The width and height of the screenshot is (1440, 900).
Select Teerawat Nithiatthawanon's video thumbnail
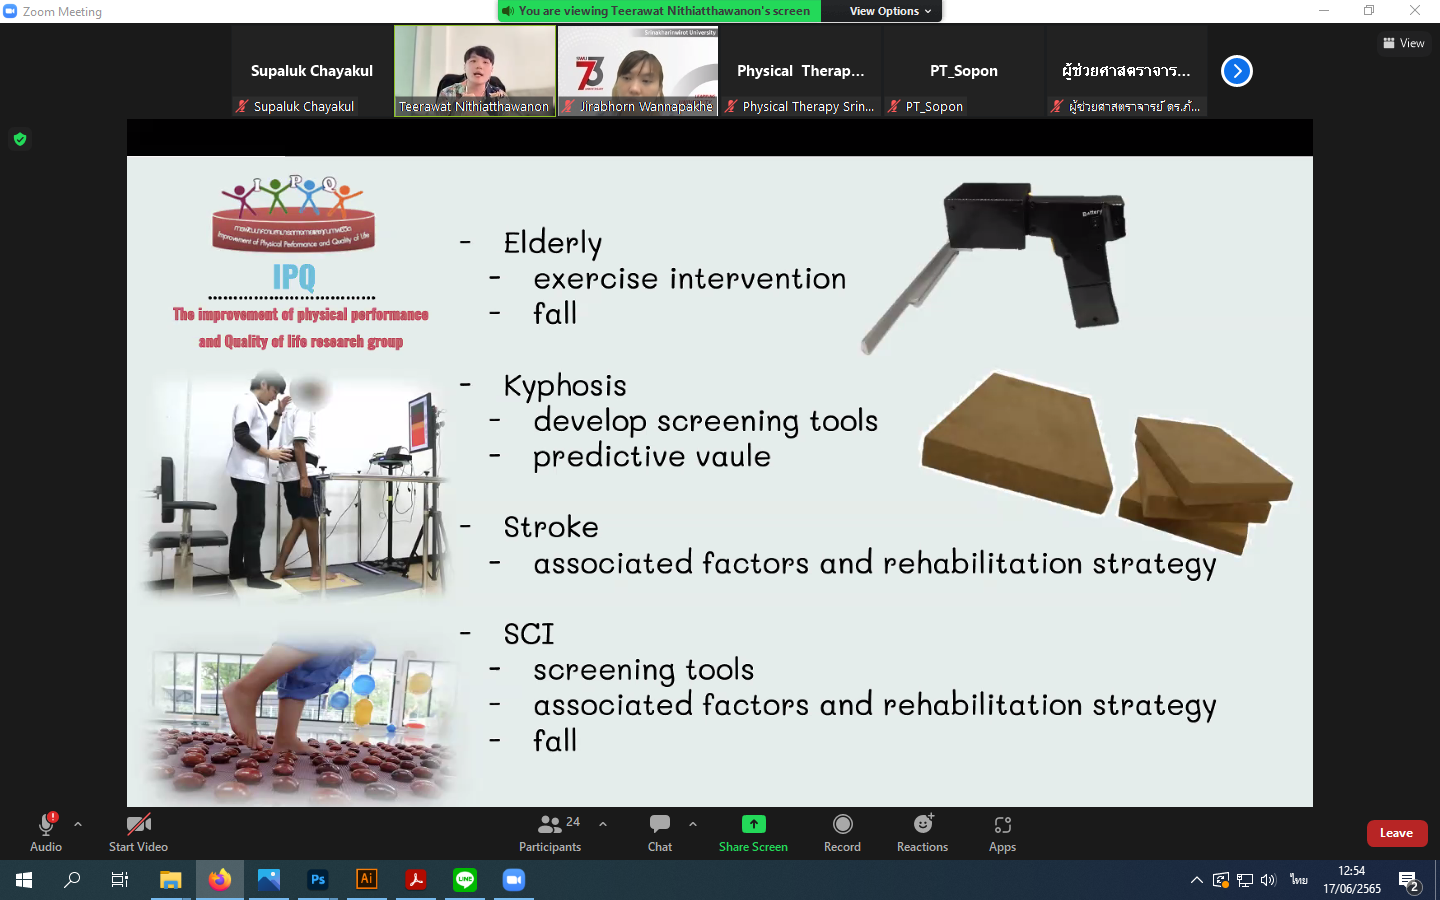coord(475,70)
